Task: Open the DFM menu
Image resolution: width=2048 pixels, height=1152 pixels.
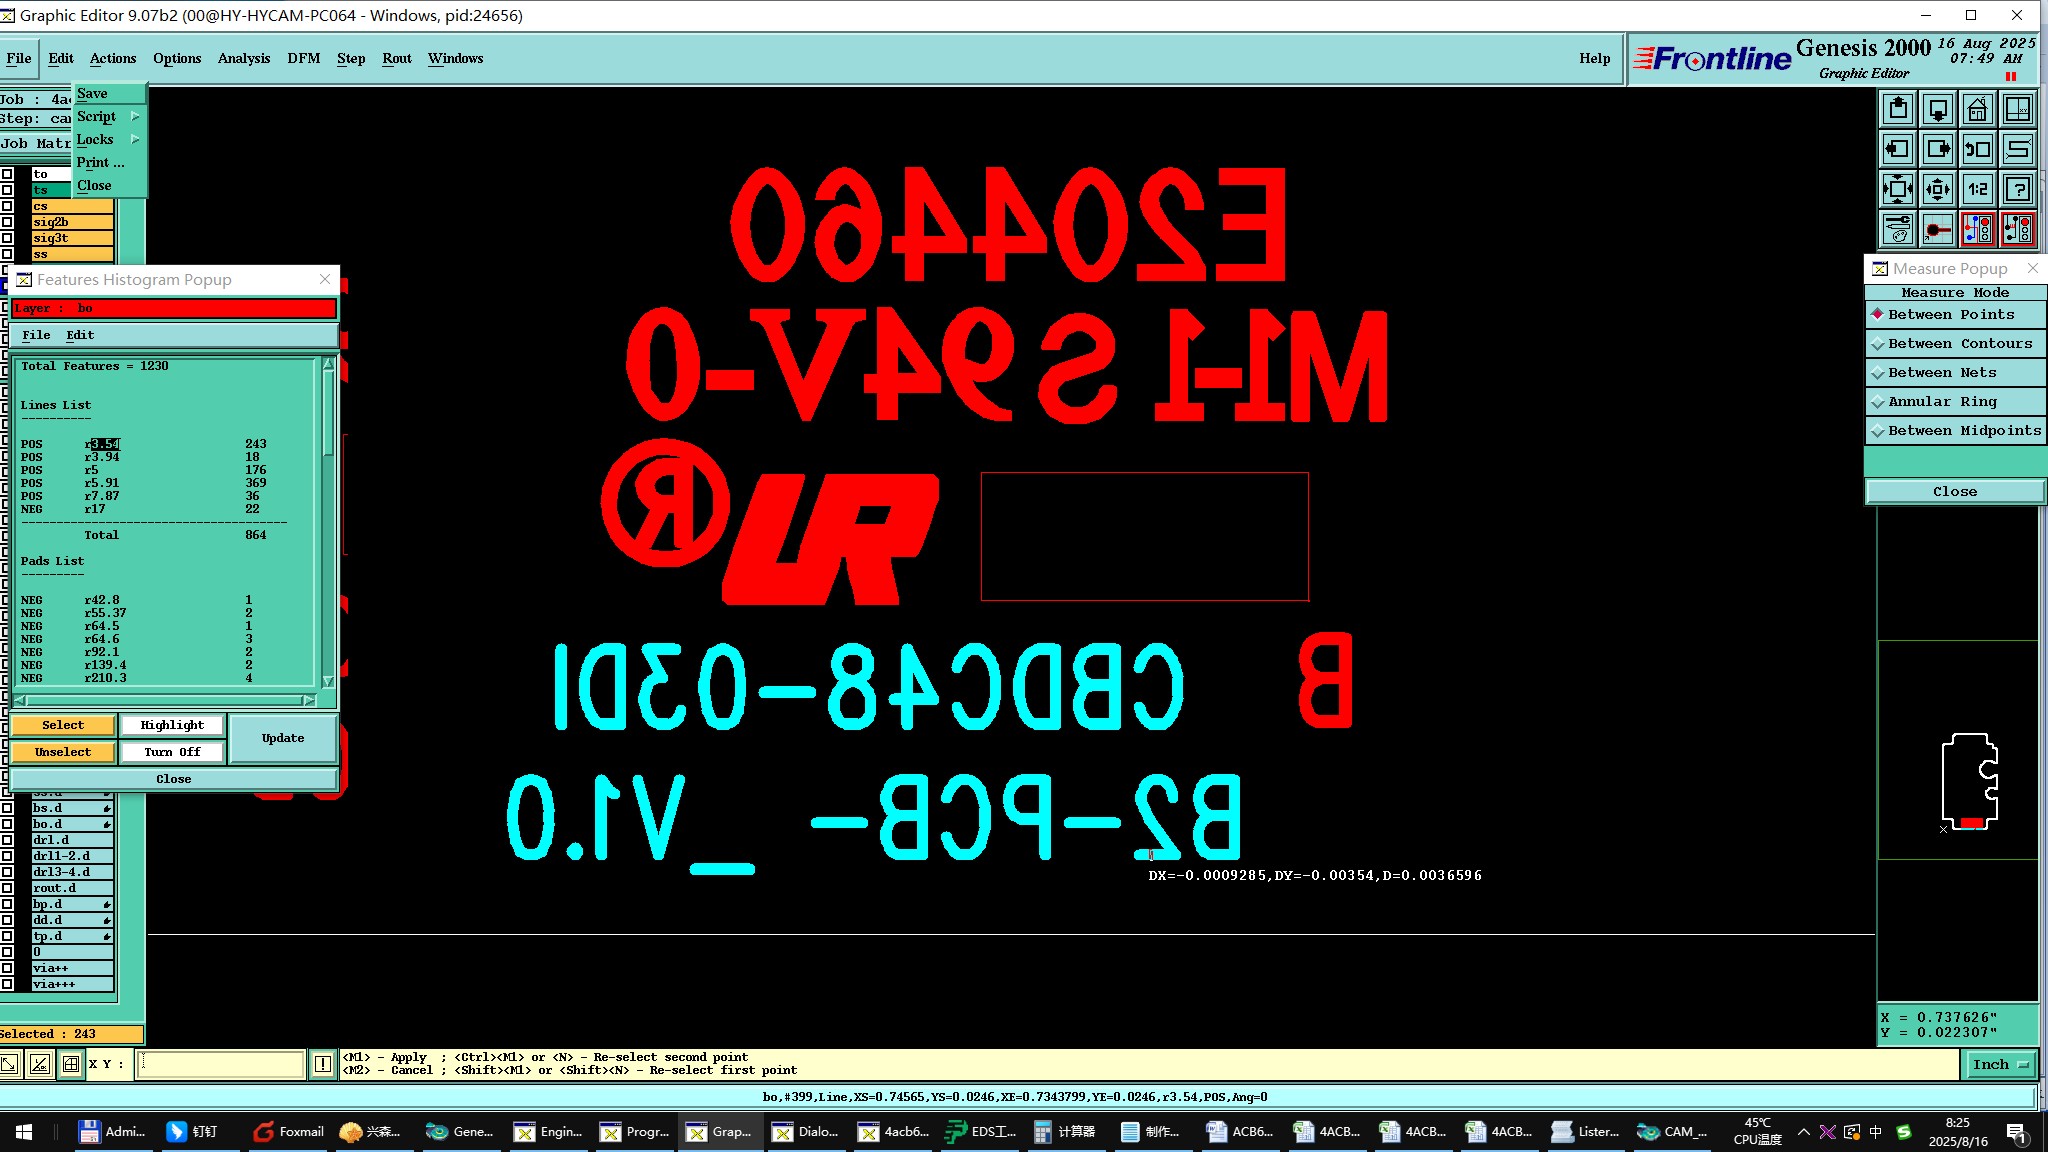Action: click(303, 58)
